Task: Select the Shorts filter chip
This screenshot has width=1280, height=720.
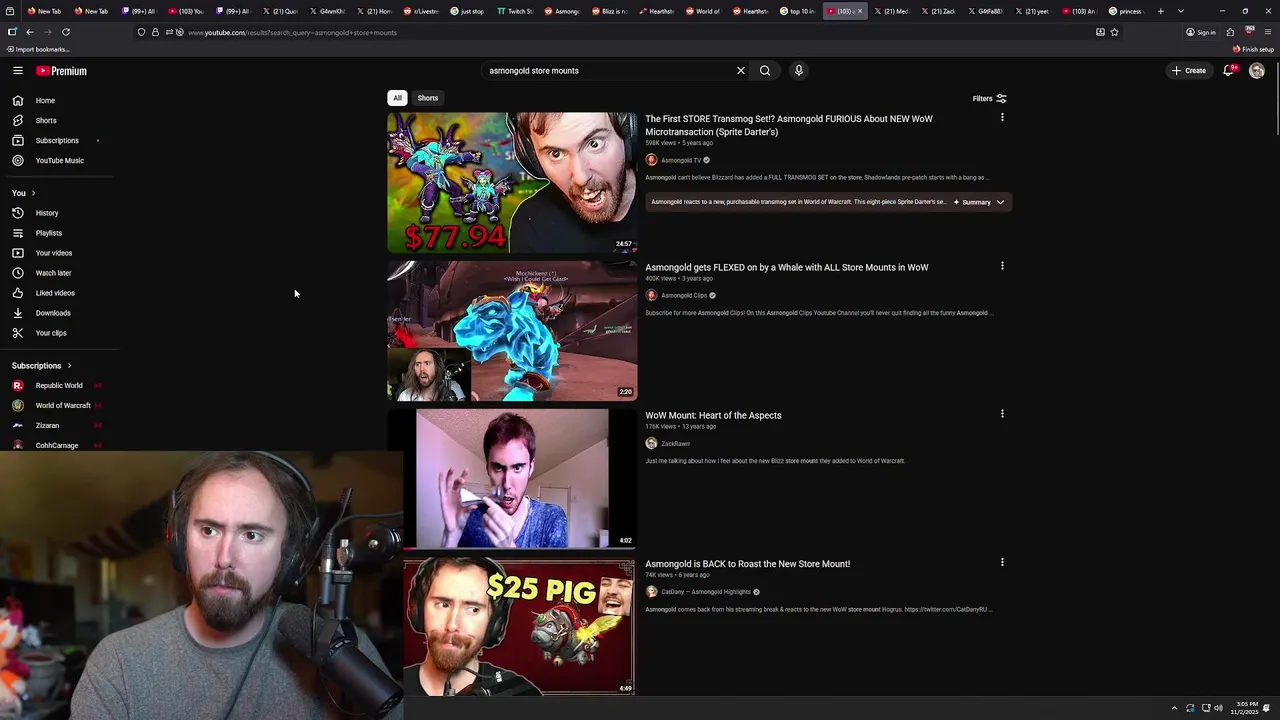Action: pos(428,98)
